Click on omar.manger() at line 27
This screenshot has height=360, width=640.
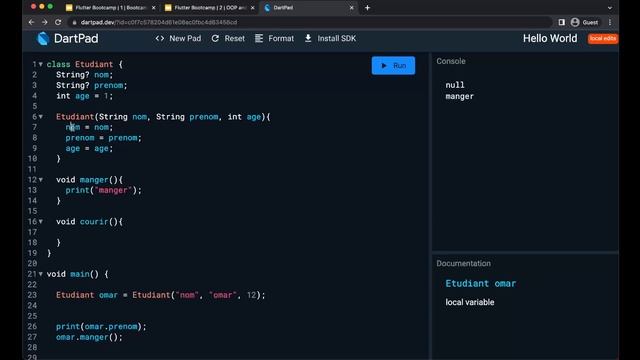[x=89, y=337]
